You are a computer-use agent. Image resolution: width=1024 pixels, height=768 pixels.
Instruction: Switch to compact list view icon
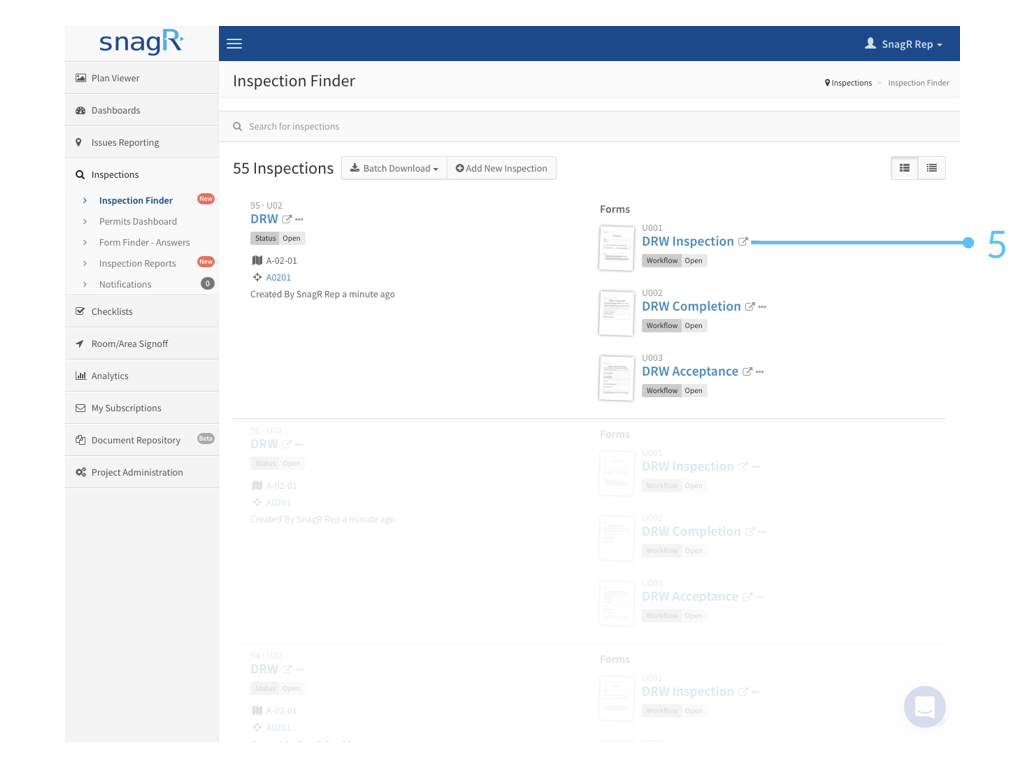pyautogui.click(x=932, y=168)
